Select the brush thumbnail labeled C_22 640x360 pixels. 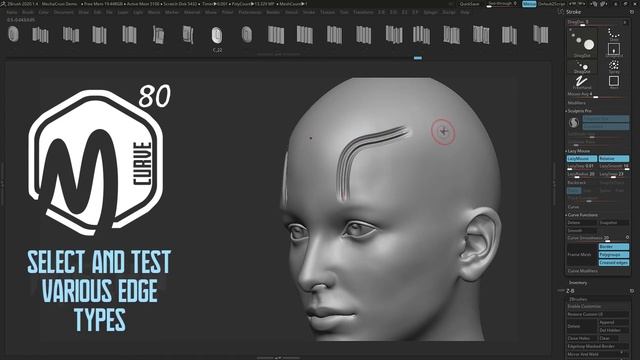(217, 36)
